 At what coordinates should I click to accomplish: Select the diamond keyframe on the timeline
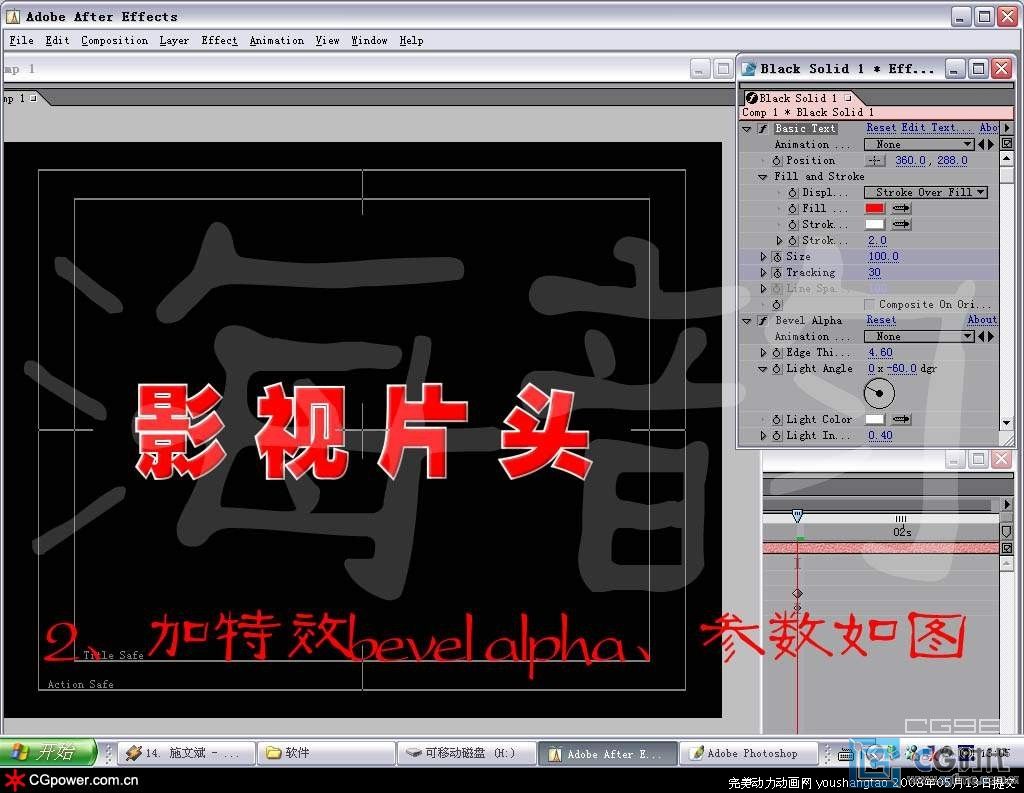point(797,594)
